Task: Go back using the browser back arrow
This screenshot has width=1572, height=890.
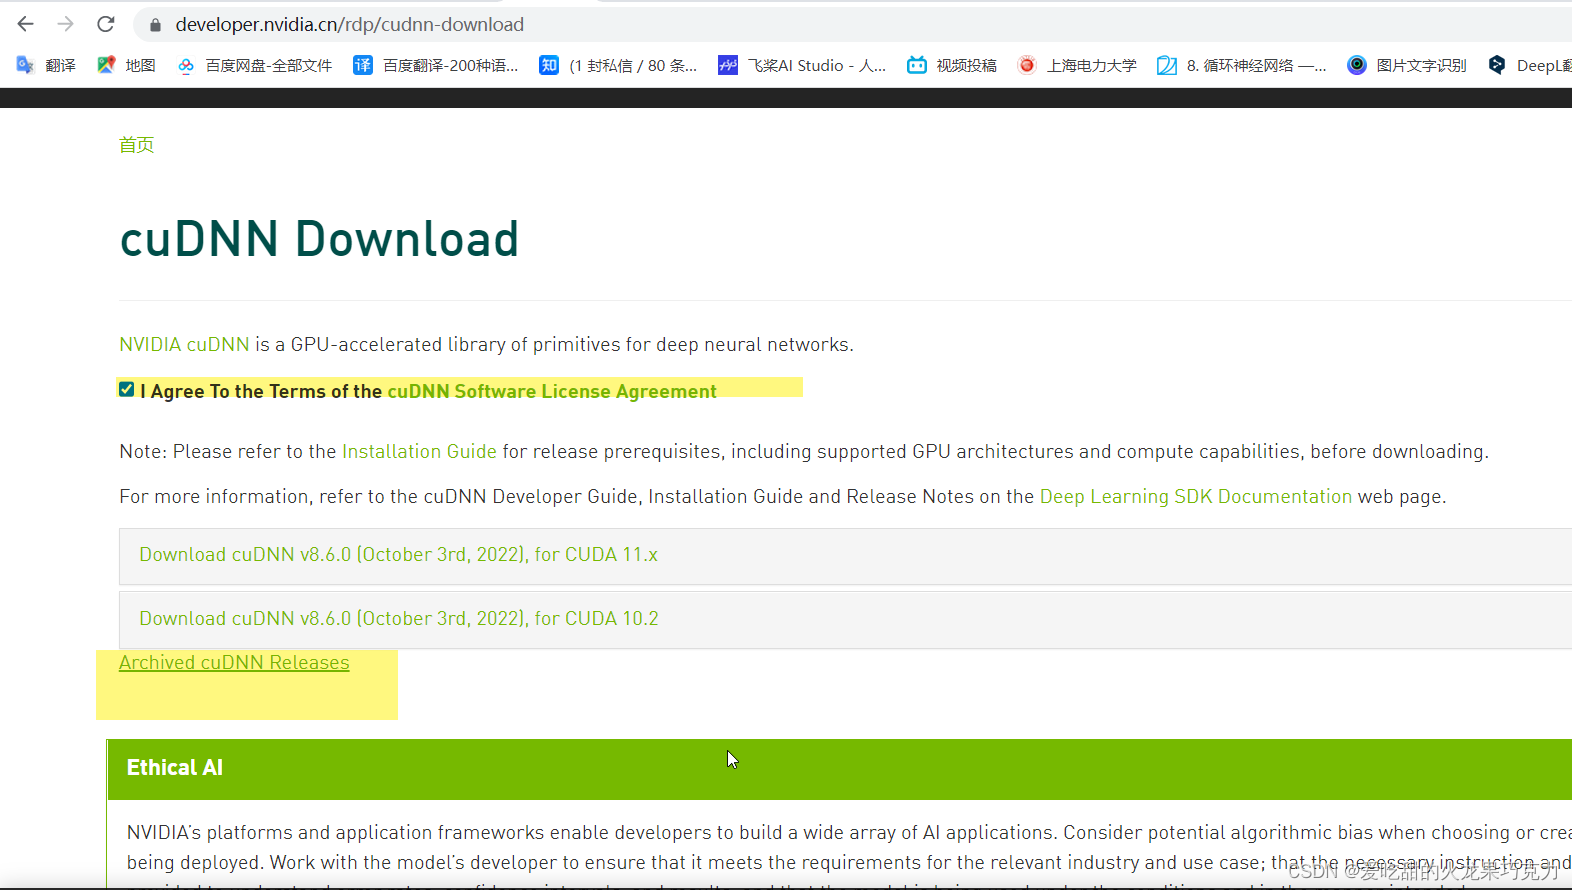Action: tap(26, 24)
